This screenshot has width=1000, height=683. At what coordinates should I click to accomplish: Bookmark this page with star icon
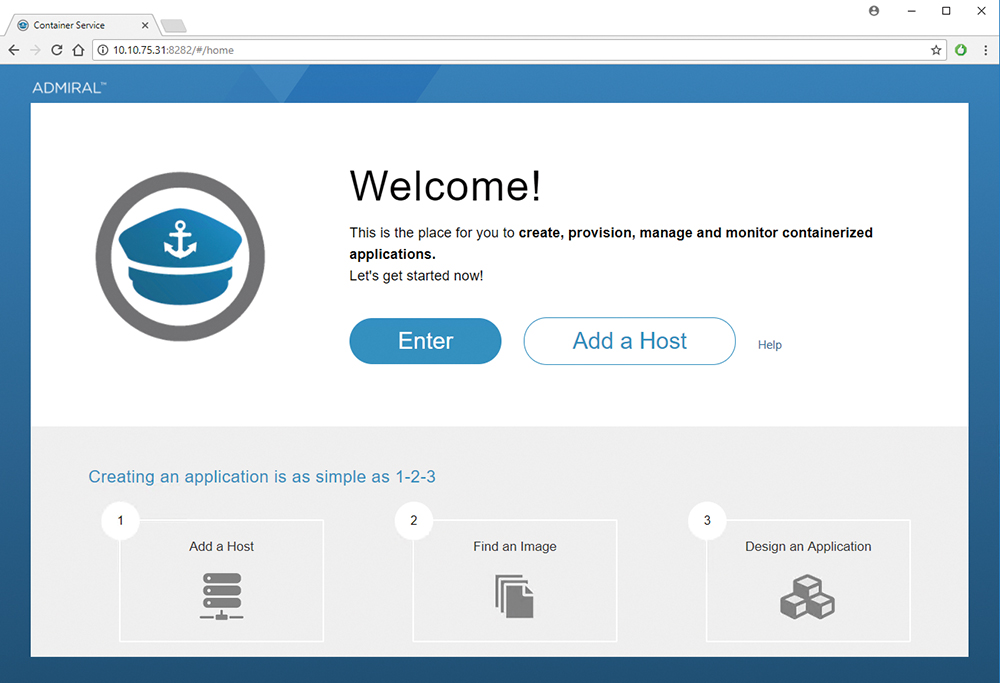[936, 50]
